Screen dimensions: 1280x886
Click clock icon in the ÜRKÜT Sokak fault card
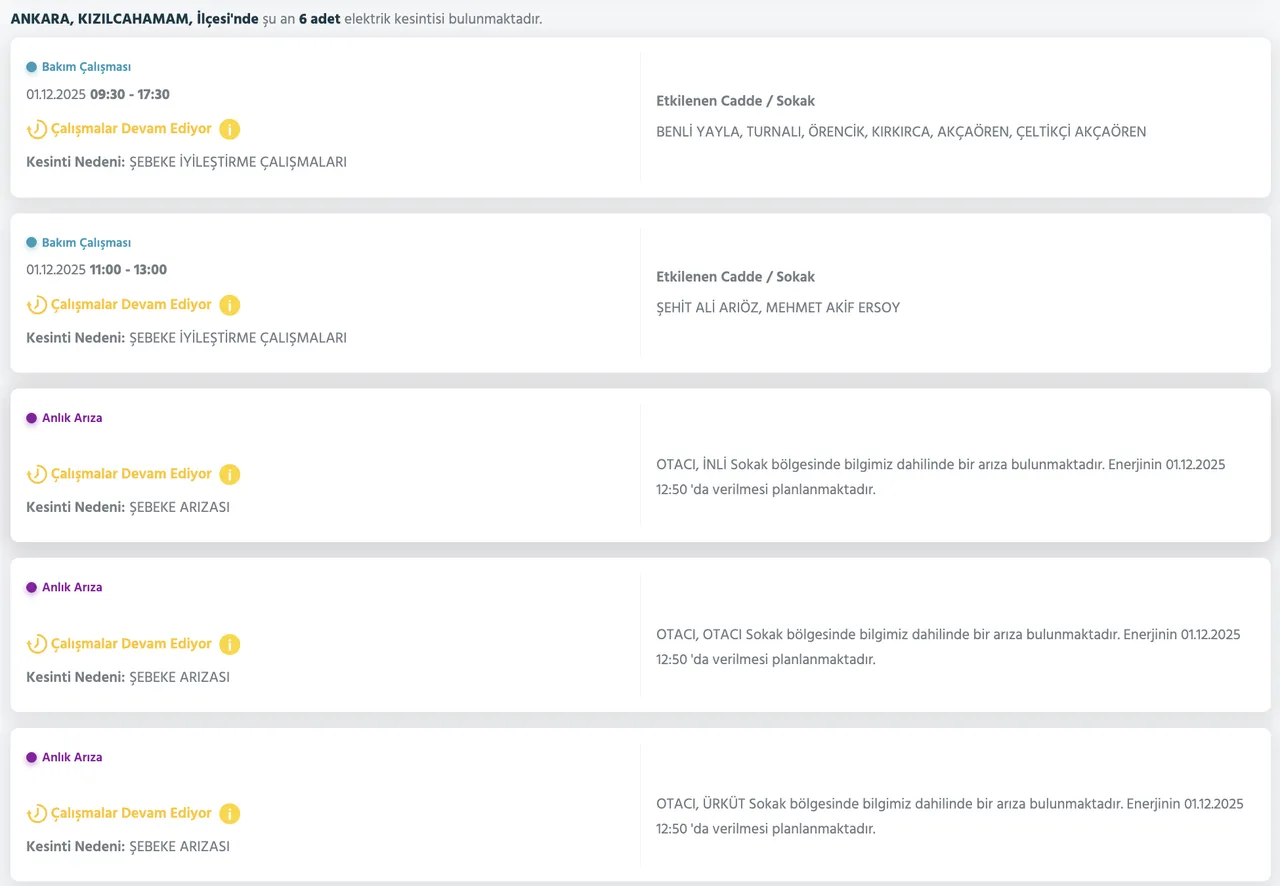click(x=37, y=814)
